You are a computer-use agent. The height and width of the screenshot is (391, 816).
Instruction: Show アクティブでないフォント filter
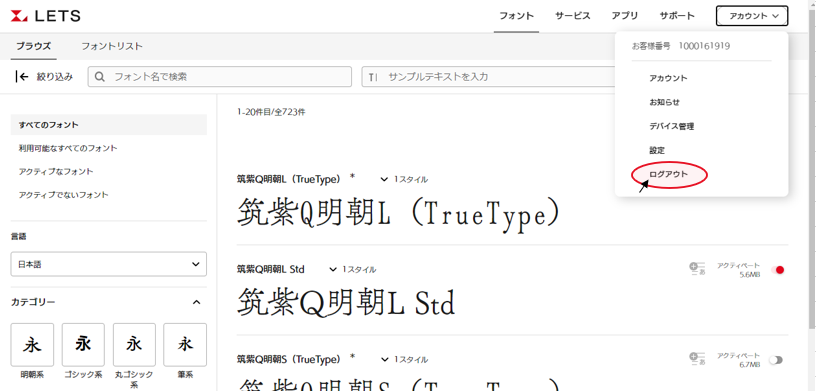63,195
